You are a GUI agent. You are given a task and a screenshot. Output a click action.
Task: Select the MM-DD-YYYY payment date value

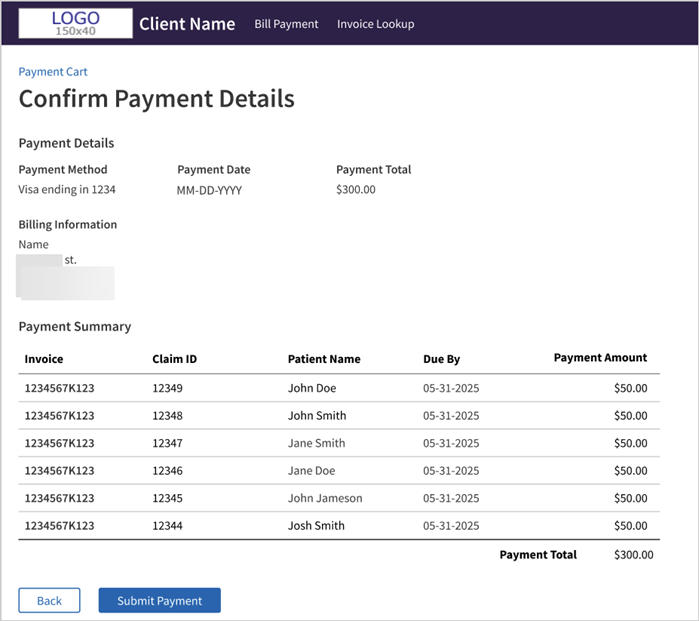209,190
